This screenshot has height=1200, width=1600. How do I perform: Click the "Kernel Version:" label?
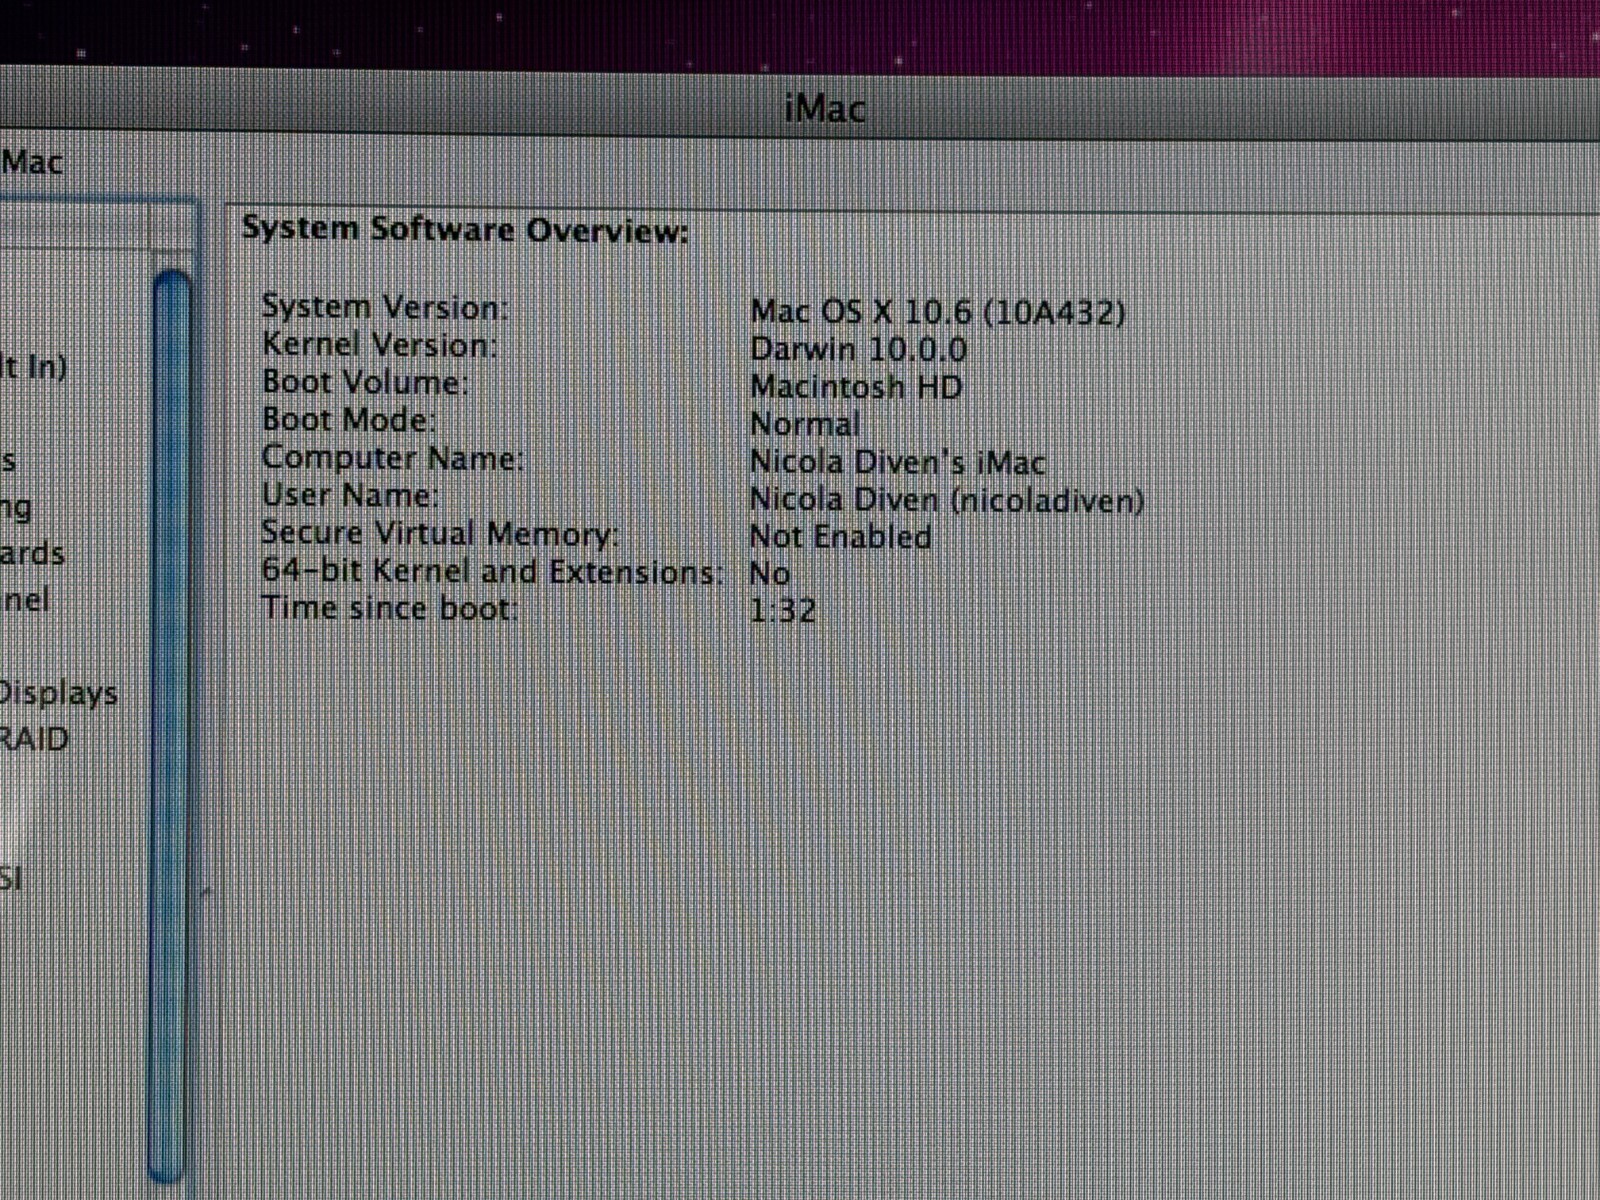(x=379, y=345)
